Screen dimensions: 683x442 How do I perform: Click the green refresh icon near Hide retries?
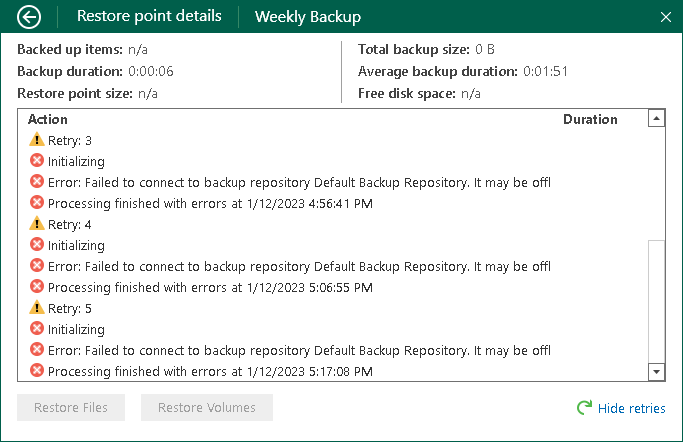(584, 408)
